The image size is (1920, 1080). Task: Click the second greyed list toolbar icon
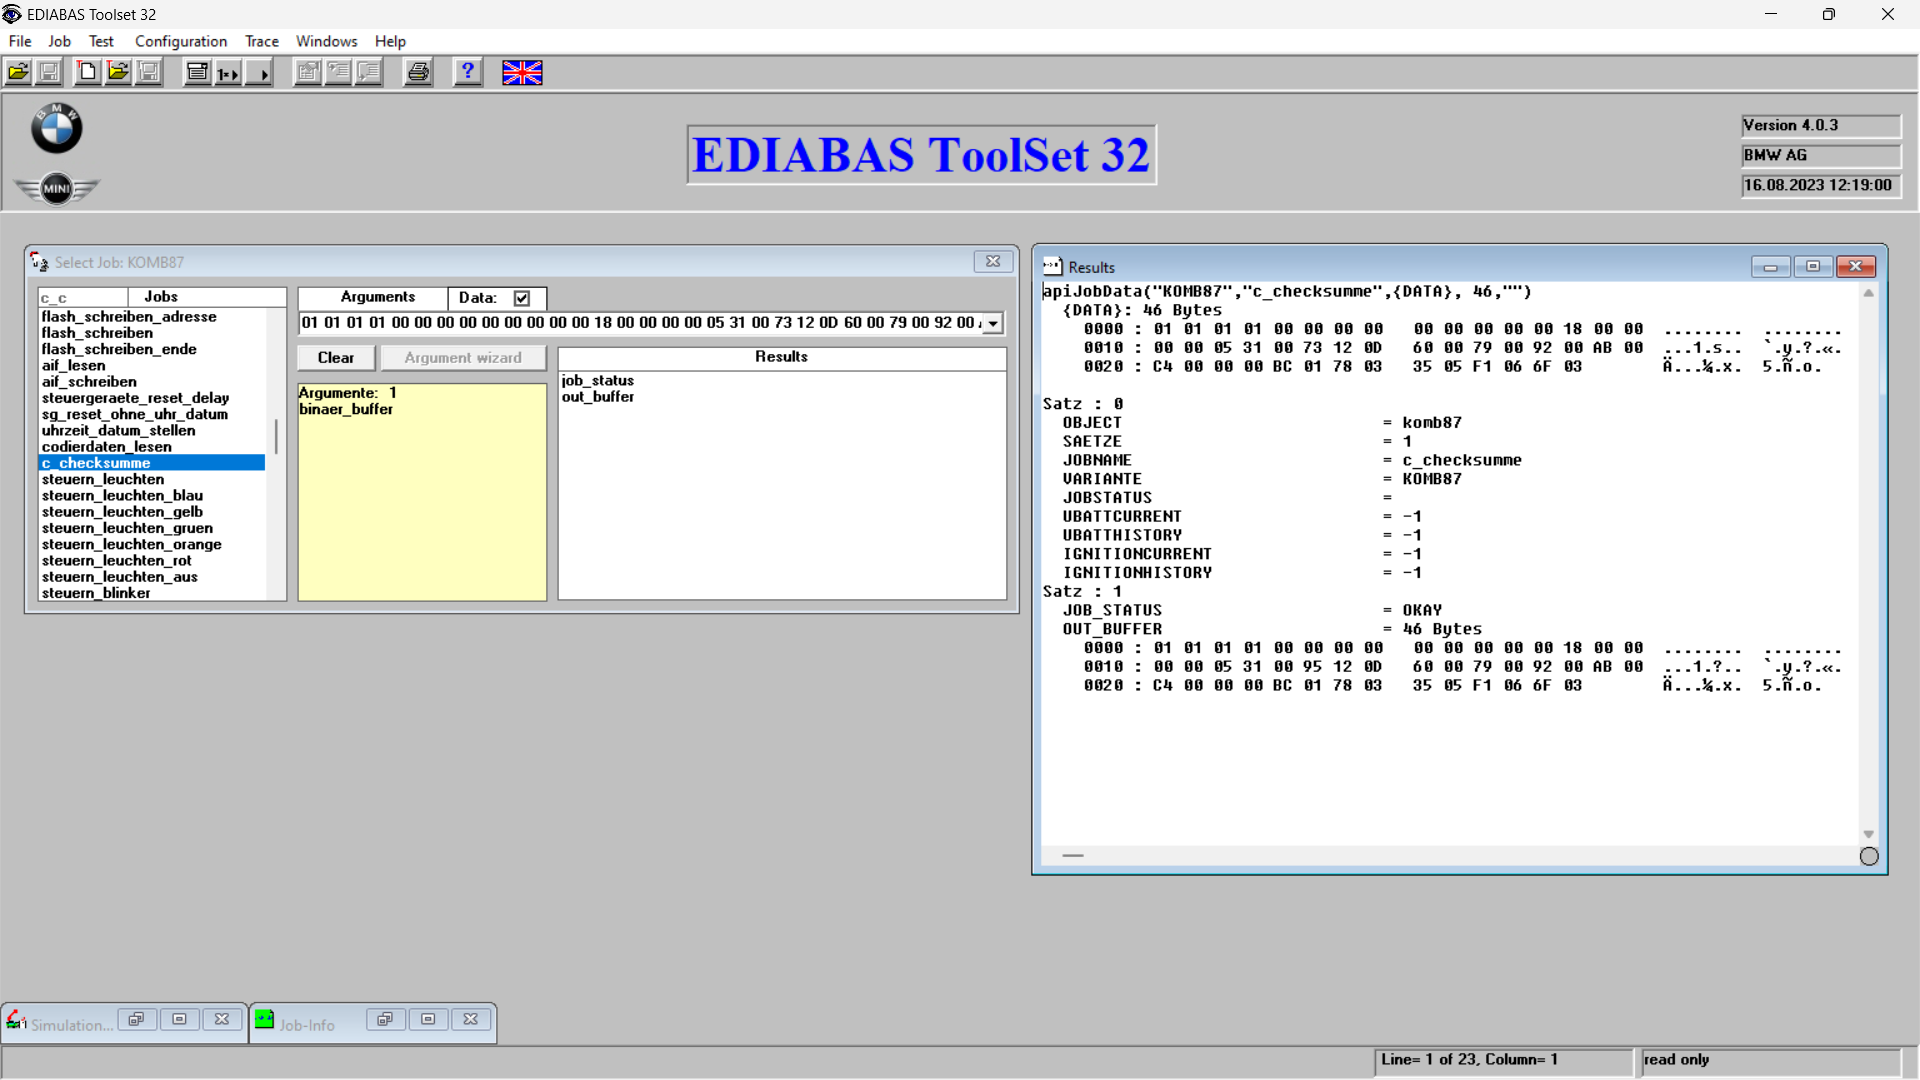coord(339,72)
